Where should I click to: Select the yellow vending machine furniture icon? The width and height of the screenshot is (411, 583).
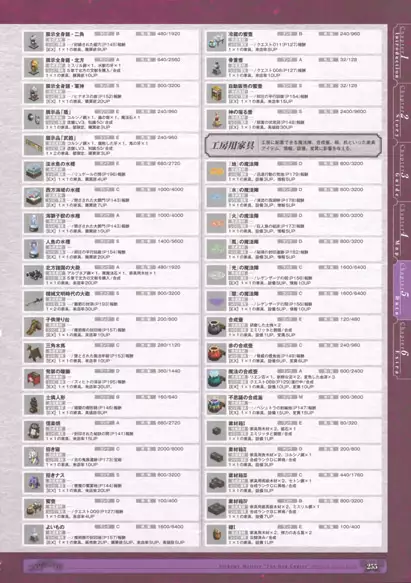(216, 93)
